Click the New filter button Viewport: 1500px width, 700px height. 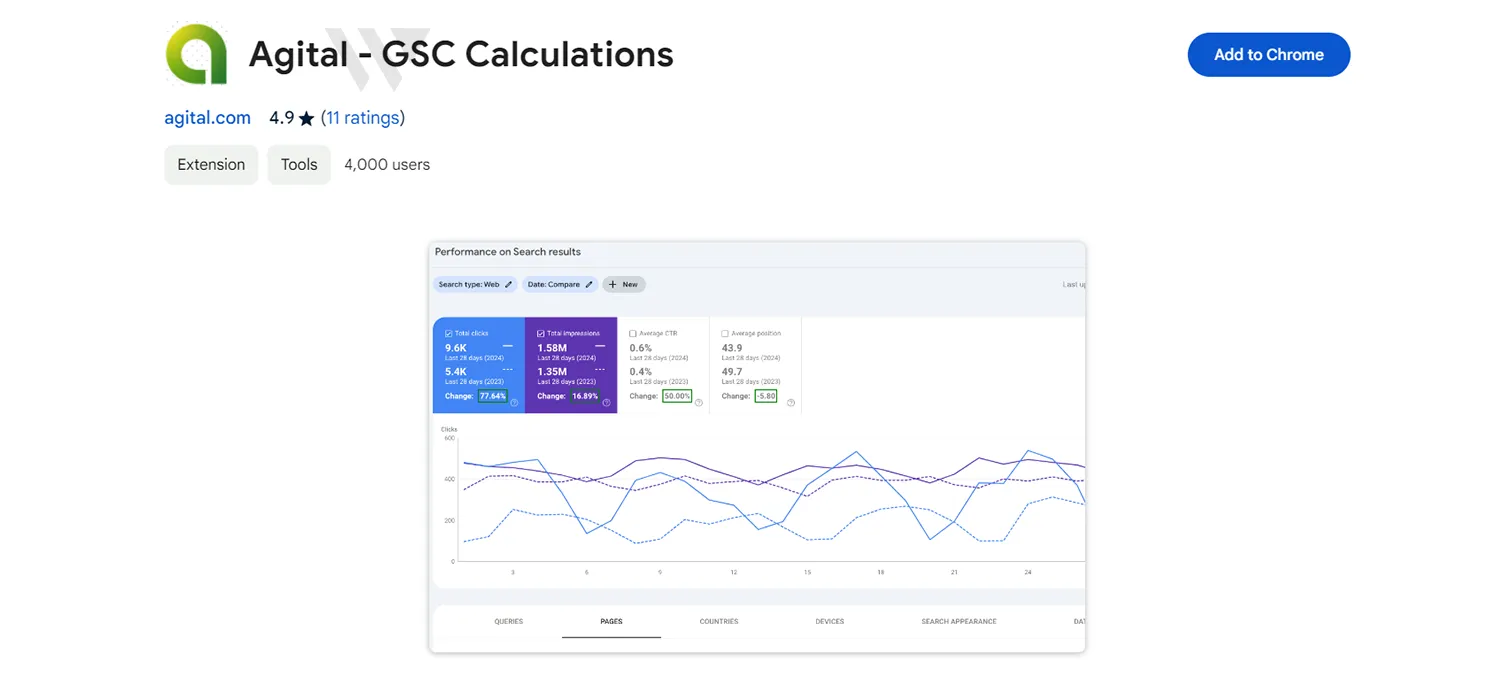coord(624,284)
